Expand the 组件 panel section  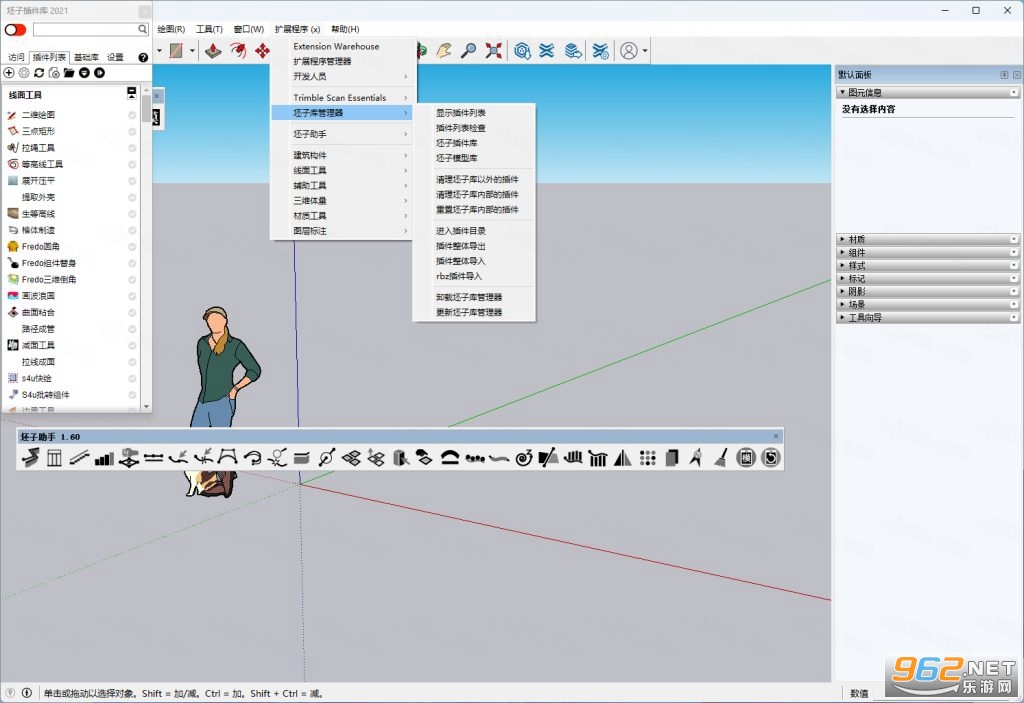[x=927, y=252]
